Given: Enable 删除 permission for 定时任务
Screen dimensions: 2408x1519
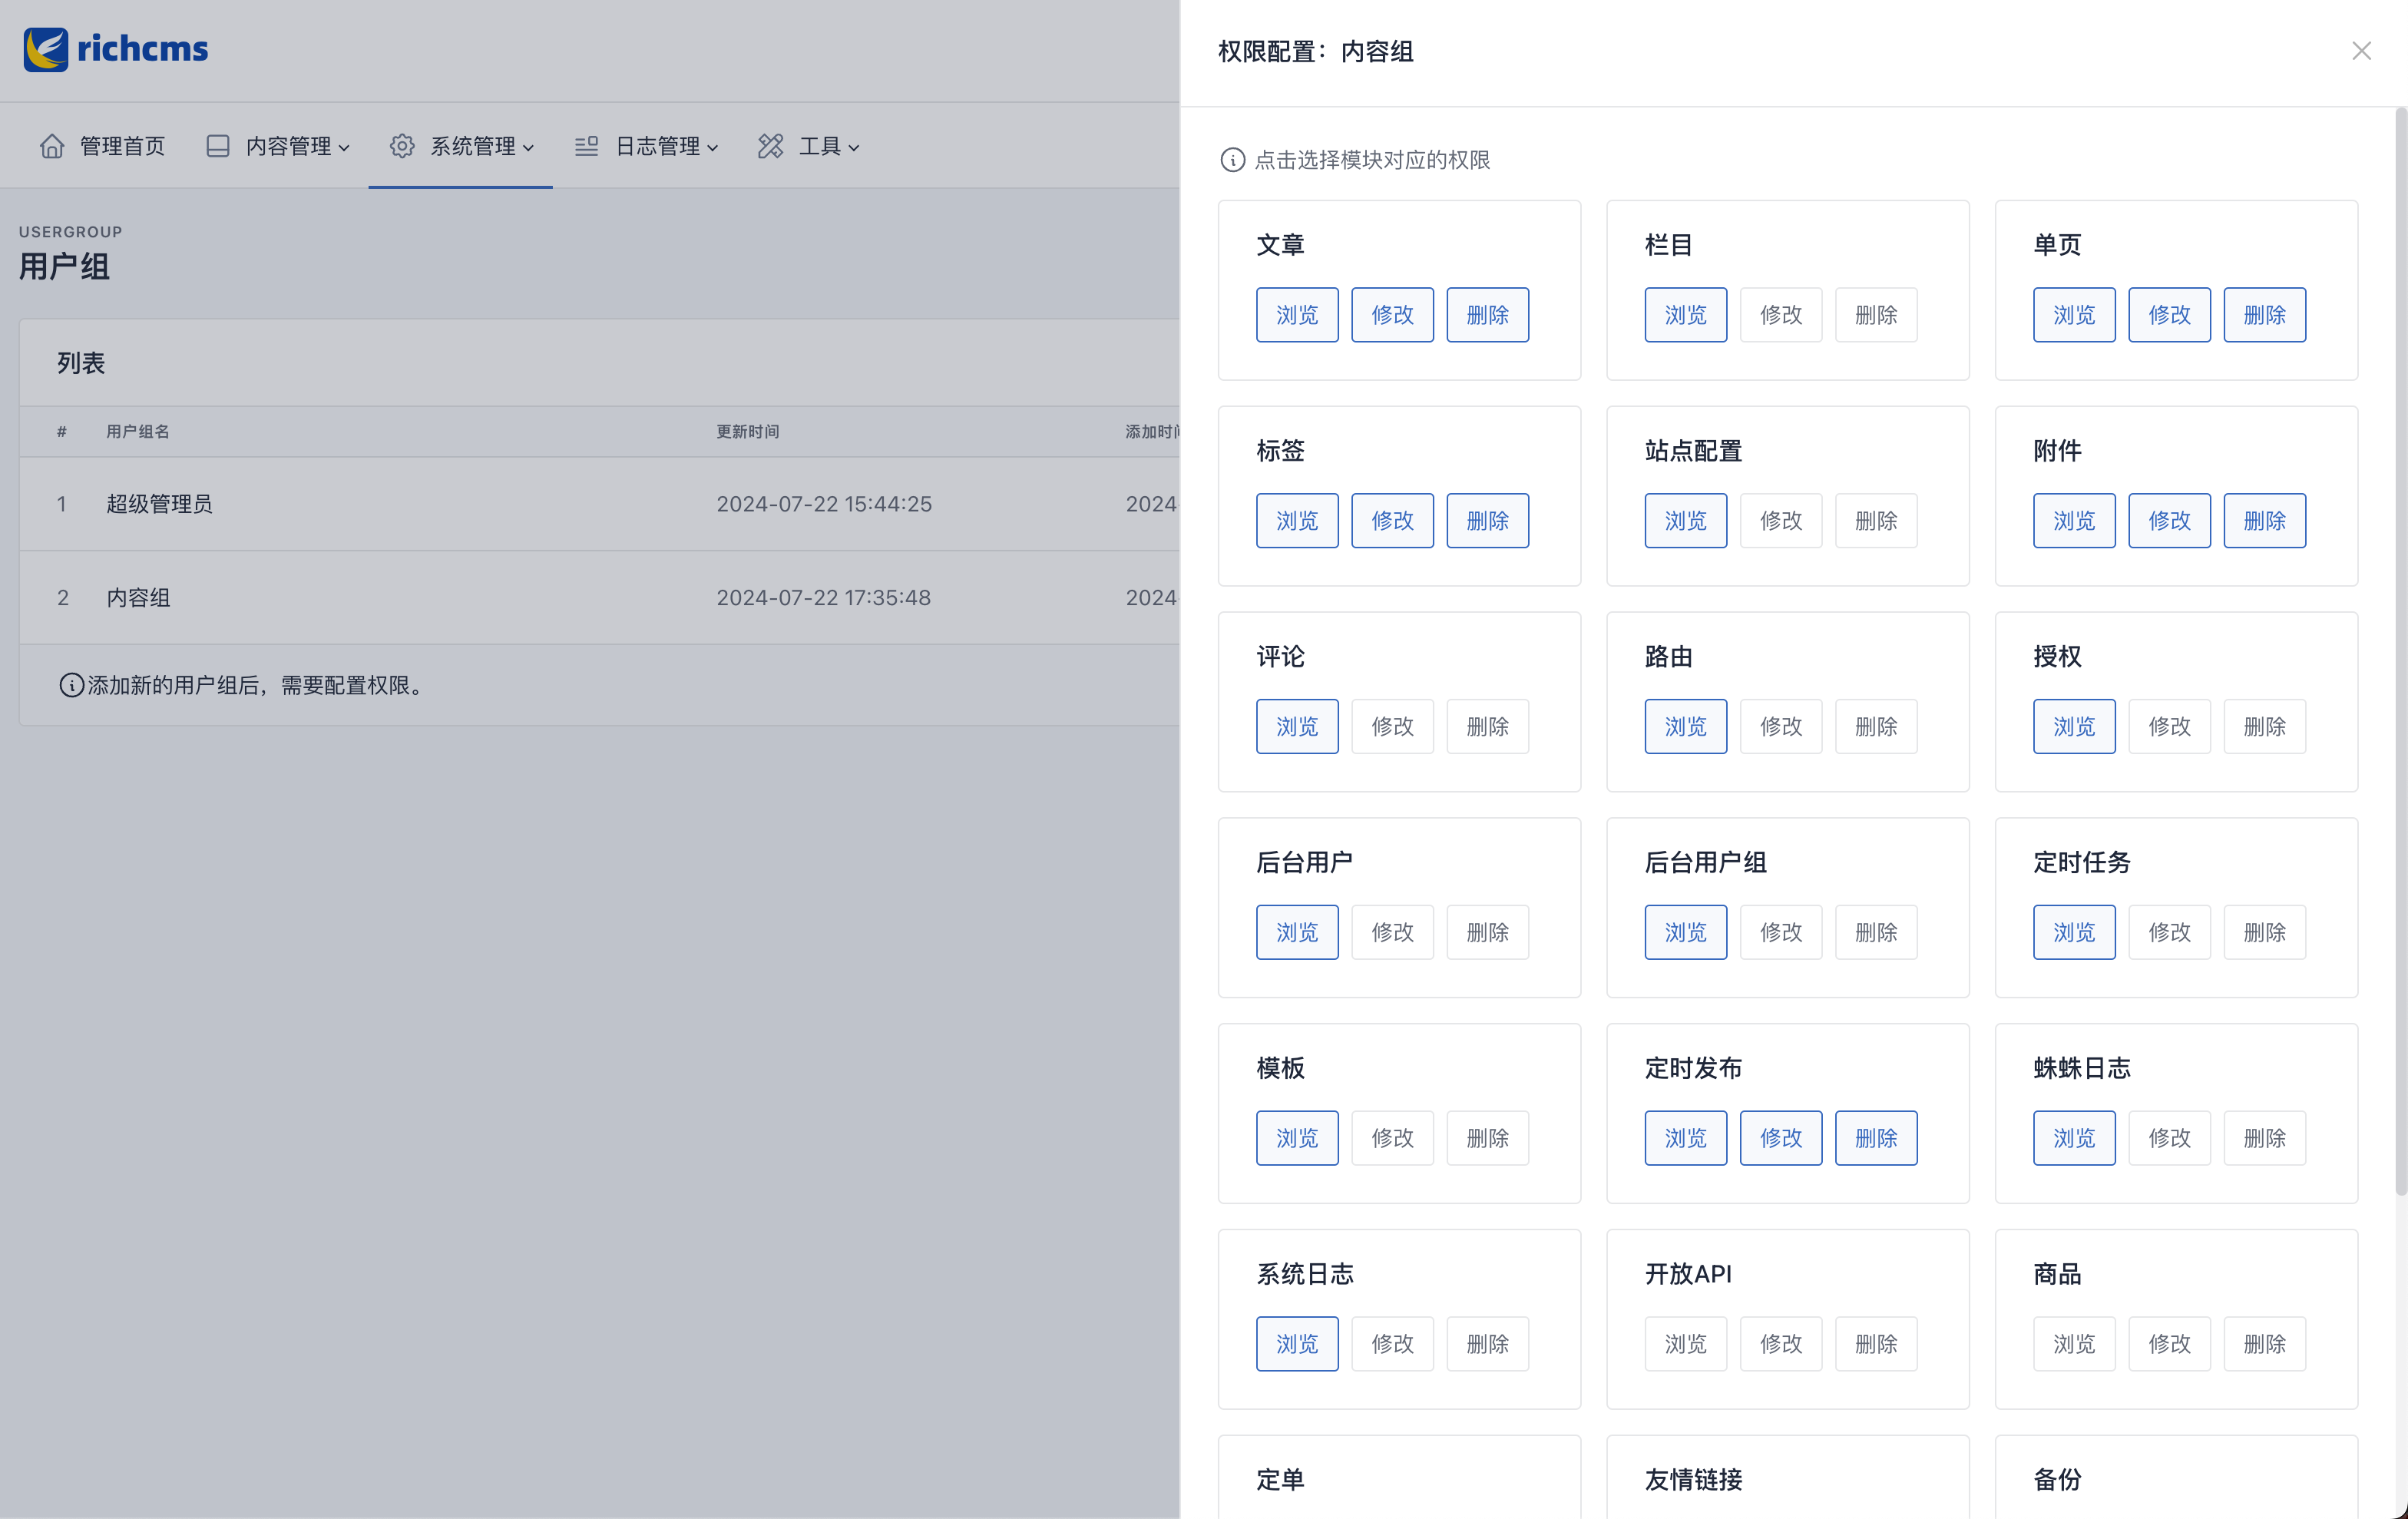Looking at the screenshot, I should coord(2264,933).
